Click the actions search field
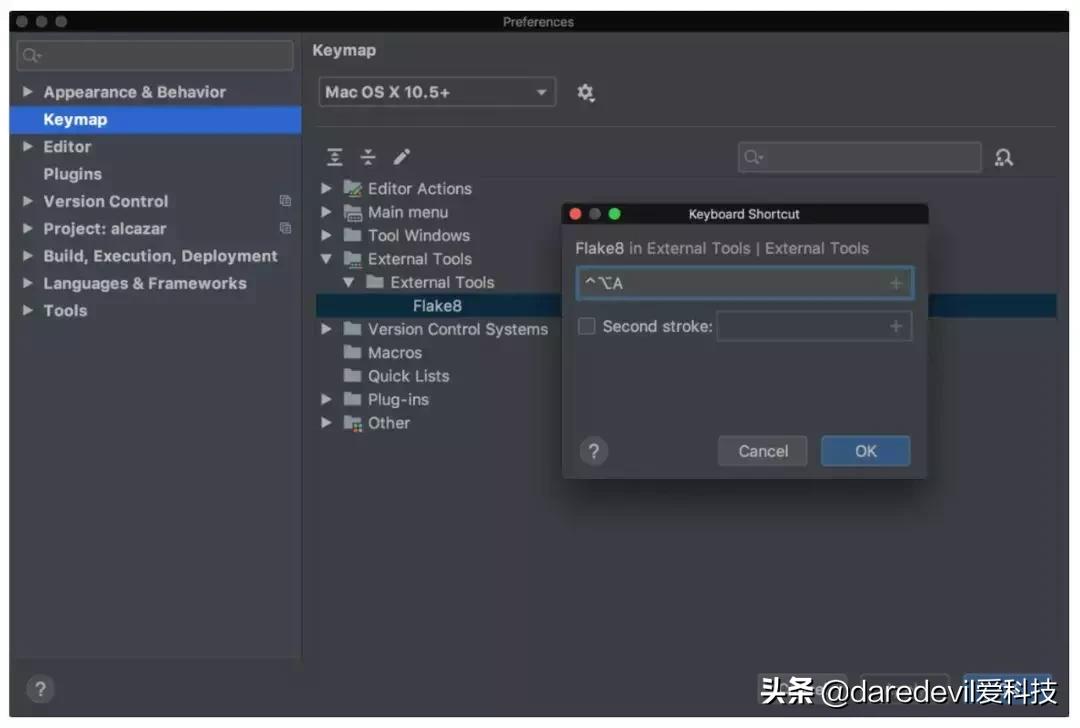This screenshot has height=728, width=1080. click(x=860, y=157)
